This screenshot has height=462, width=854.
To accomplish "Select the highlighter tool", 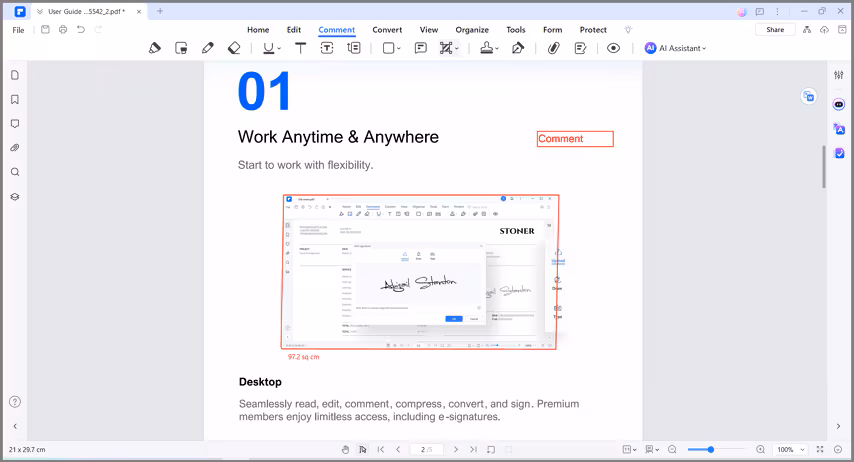I will click(x=155, y=48).
